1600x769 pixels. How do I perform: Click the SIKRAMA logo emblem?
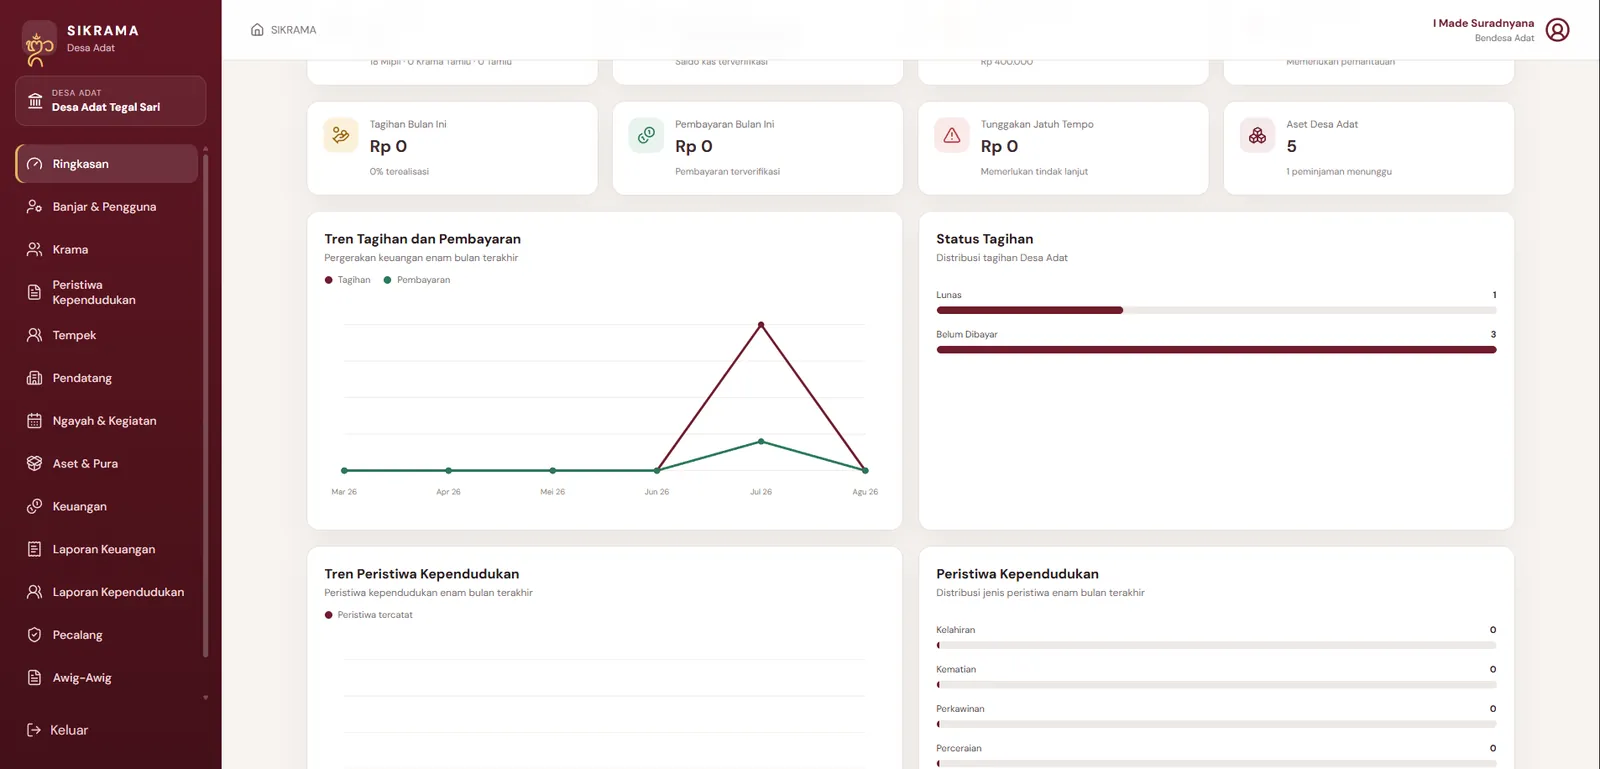[39, 44]
